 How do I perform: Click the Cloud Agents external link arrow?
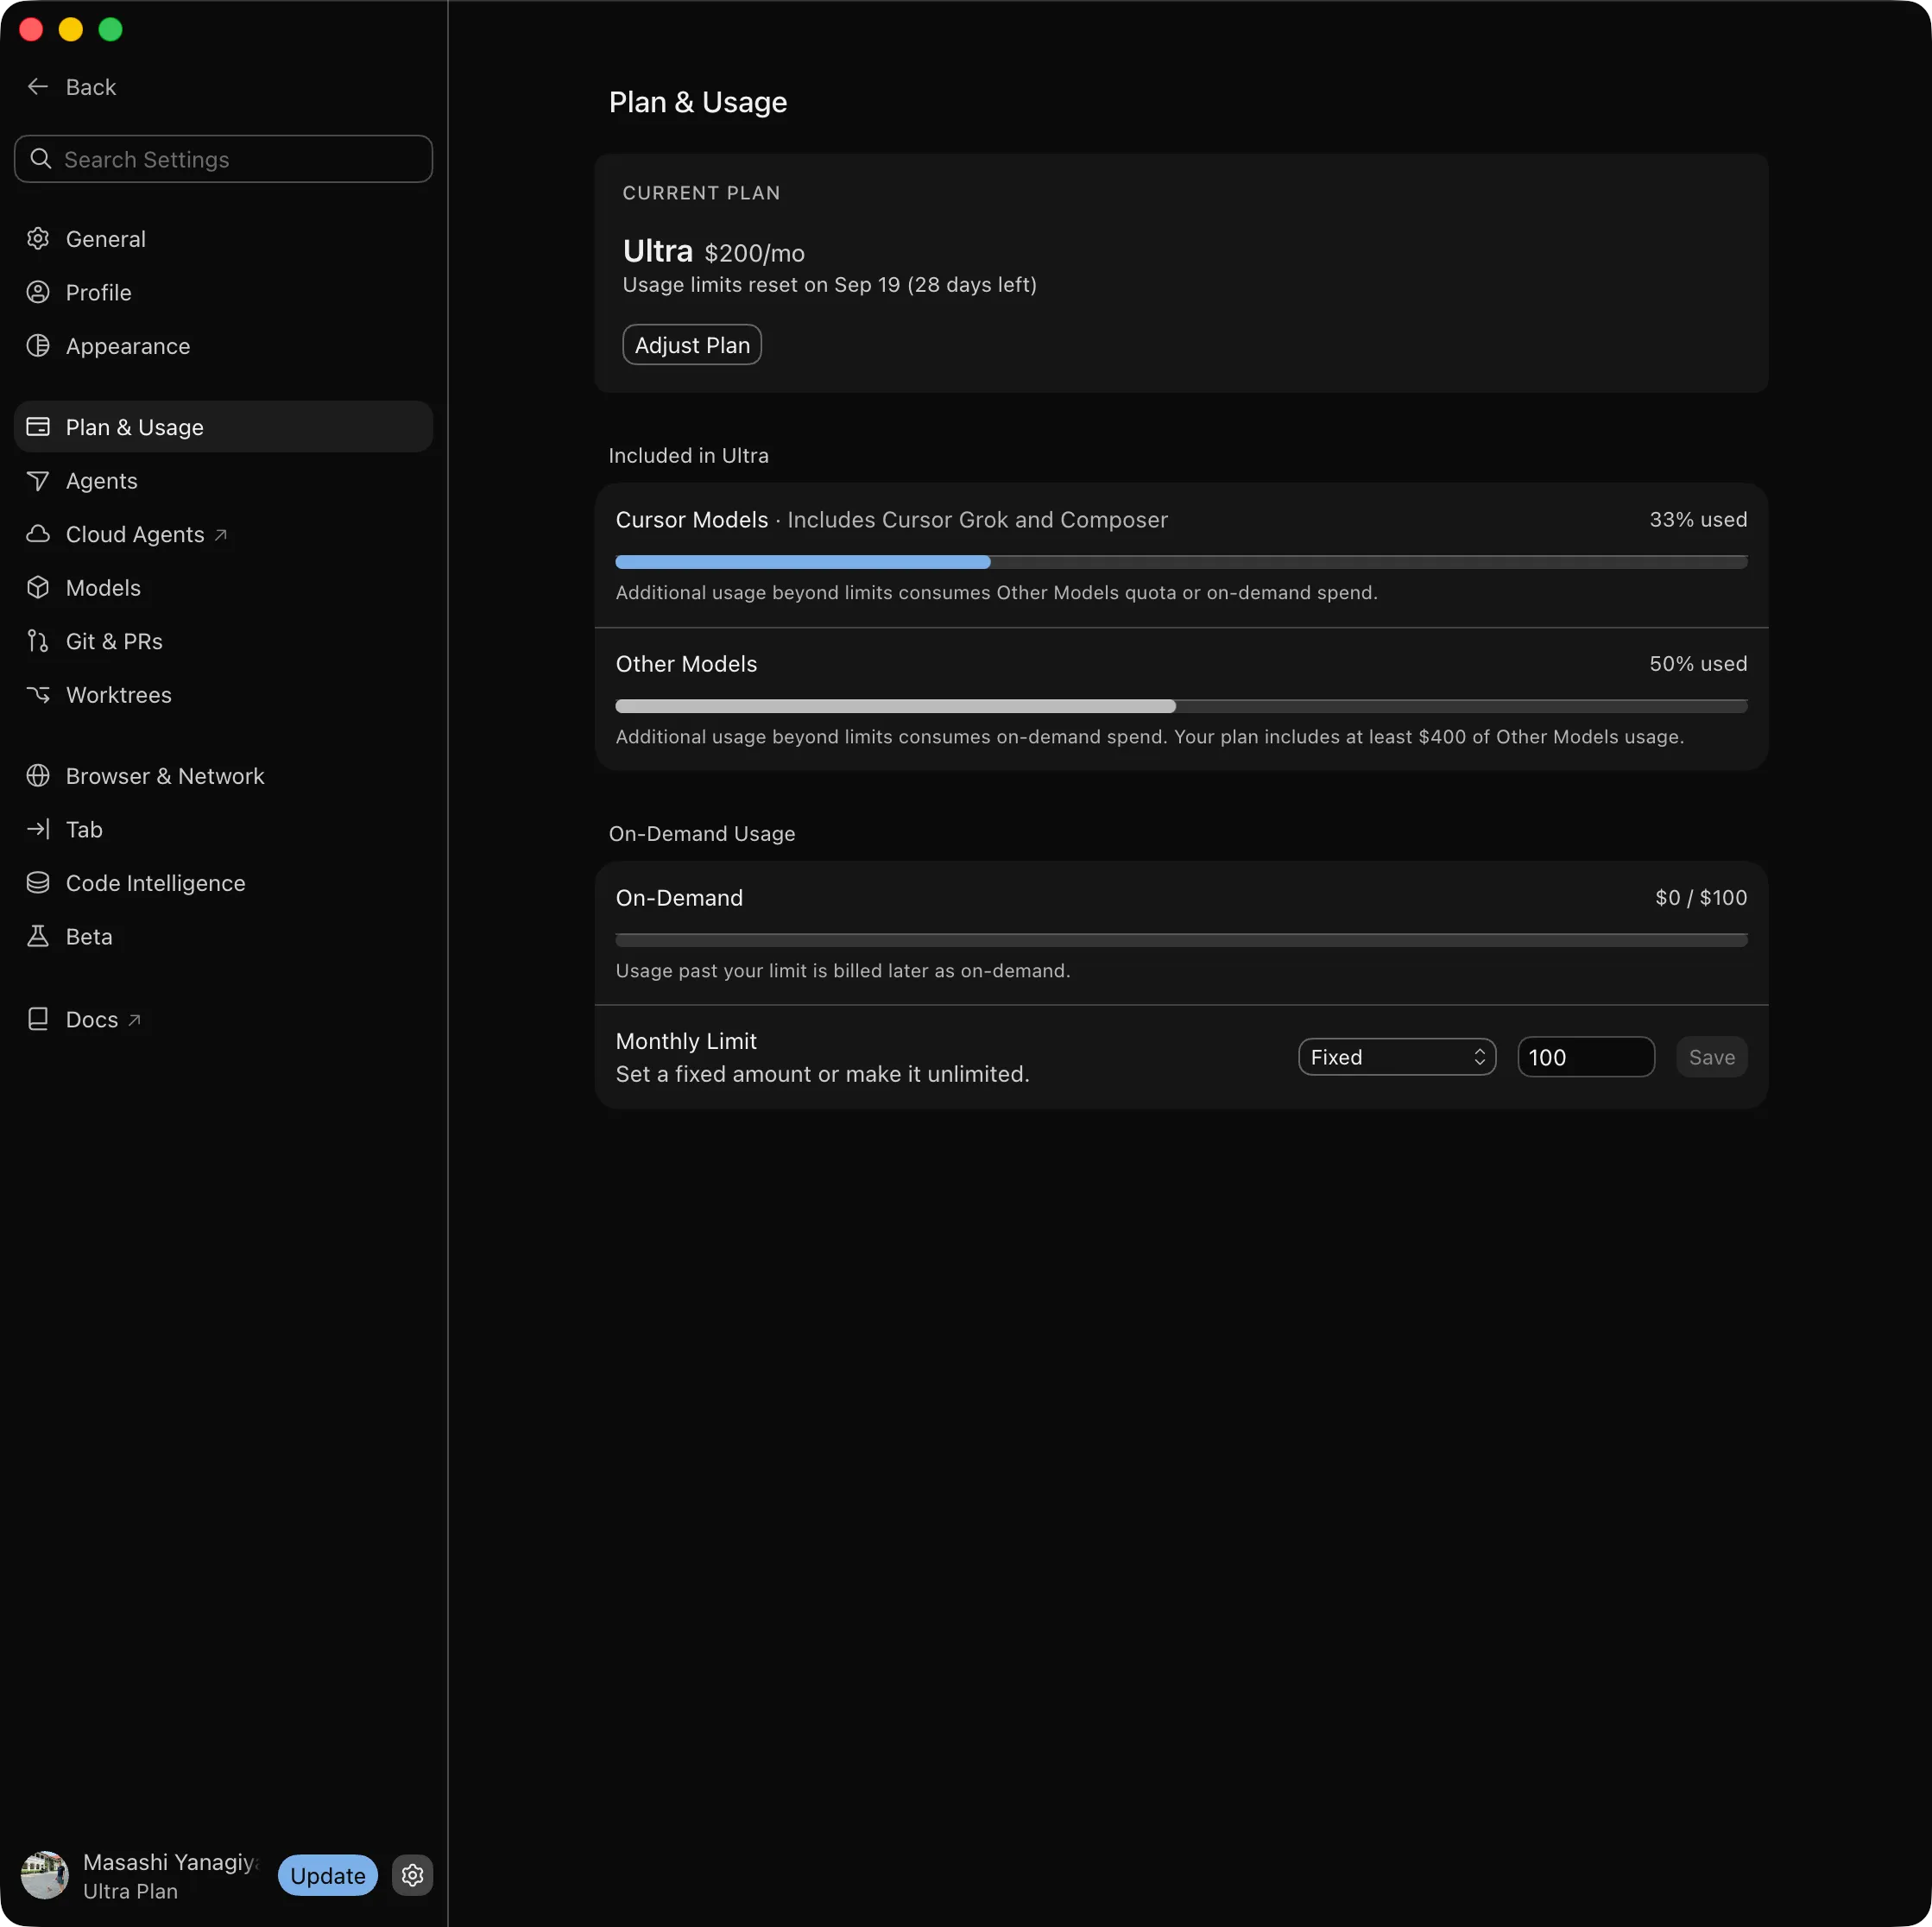coord(221,535)
